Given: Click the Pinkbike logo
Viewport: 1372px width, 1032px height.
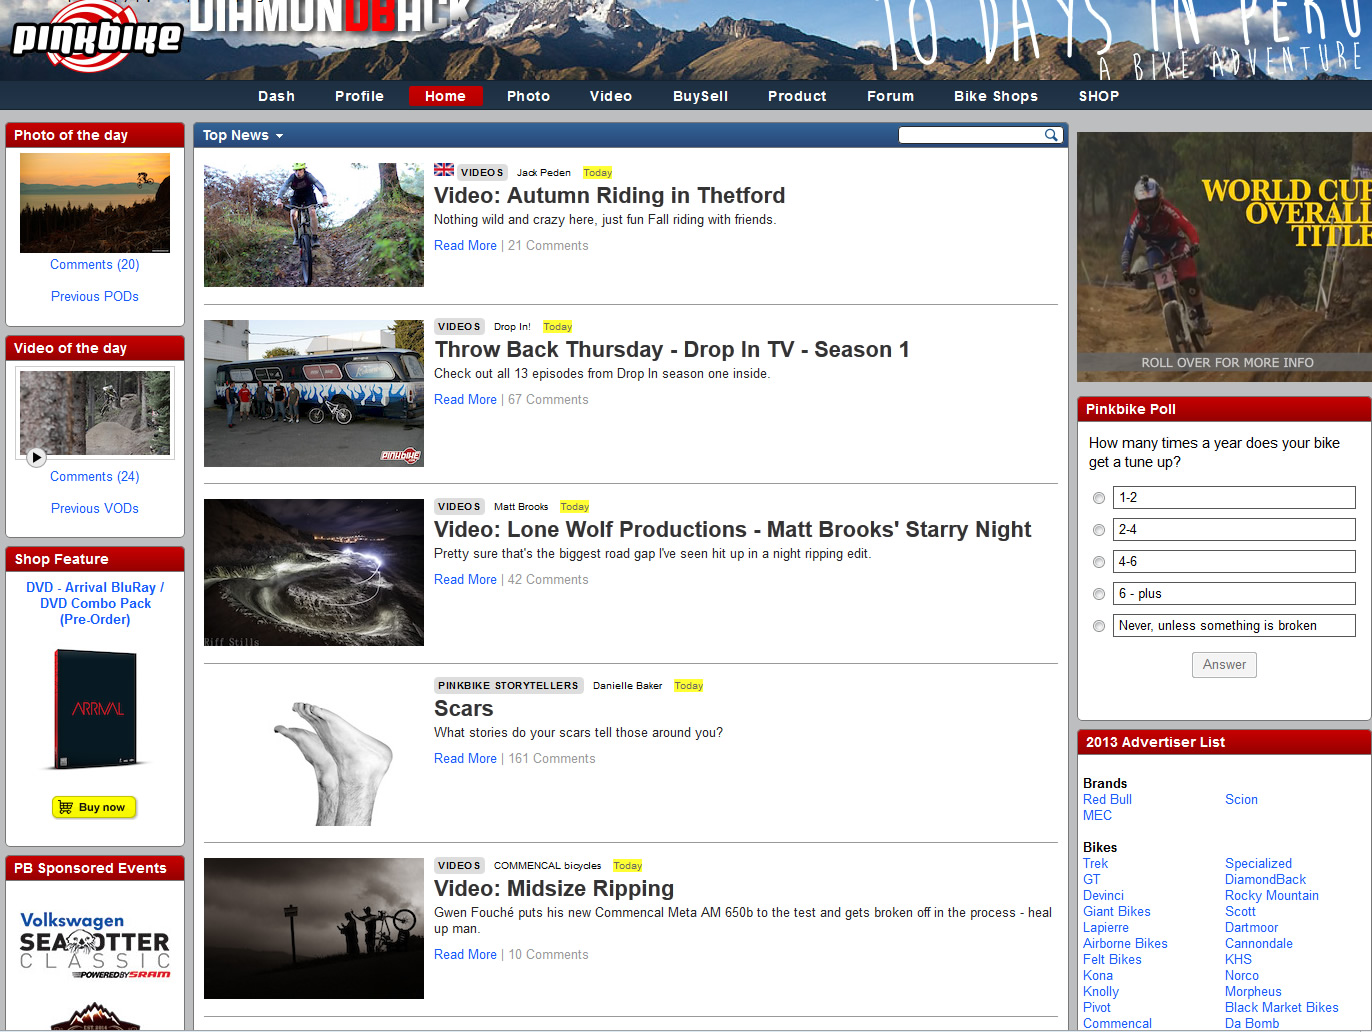Looking at the screenshot, I should (97, 37).
